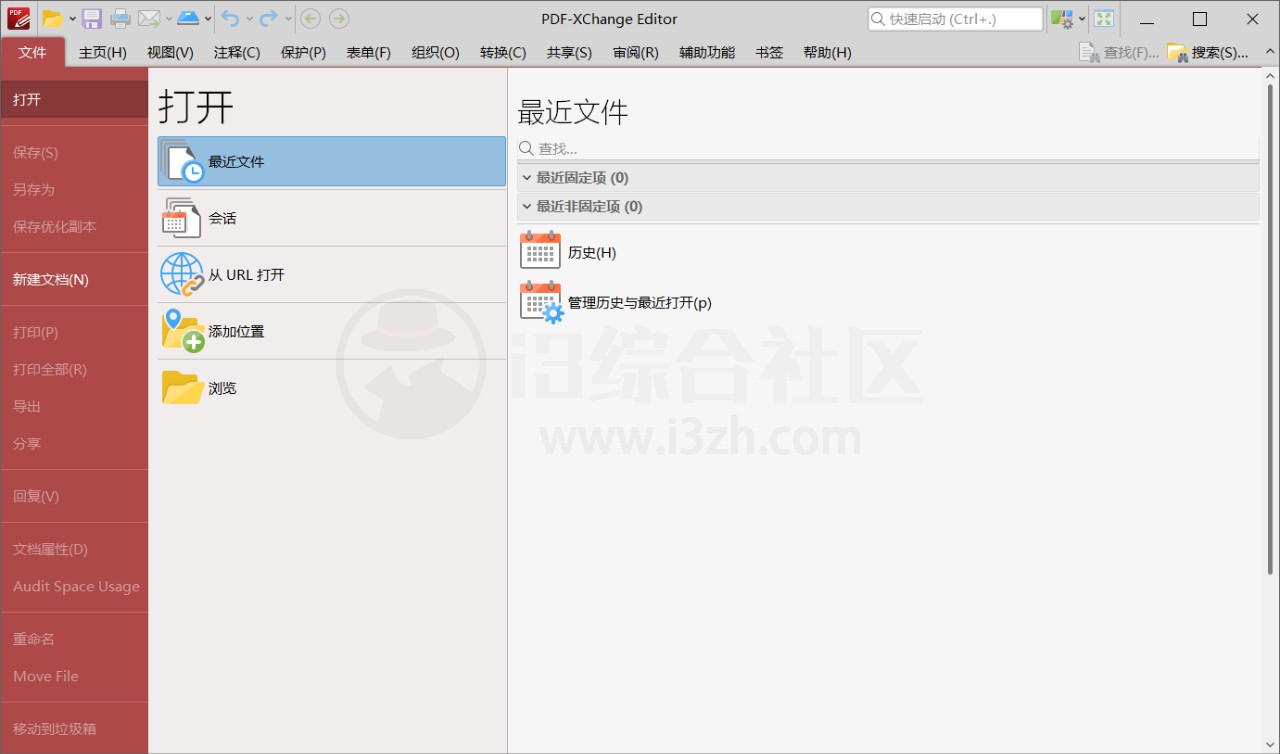Select 分享 in the sidebar
The height and width of the screenshot is (754, 1280).
(x=74, y=443)
